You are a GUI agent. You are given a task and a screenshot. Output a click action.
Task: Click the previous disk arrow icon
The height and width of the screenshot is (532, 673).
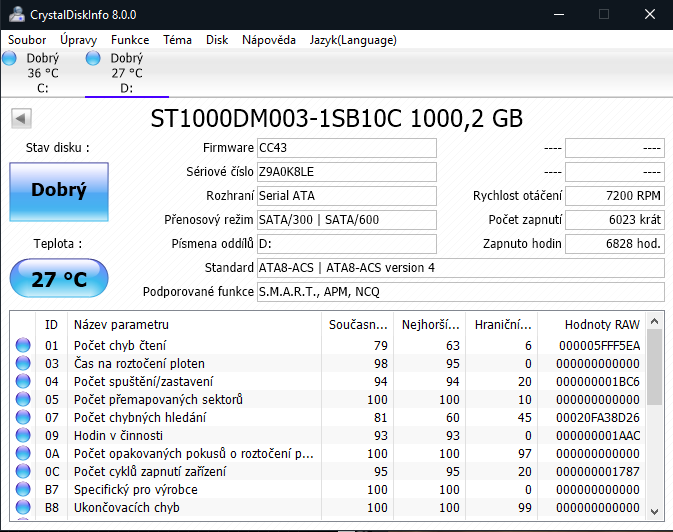(x=20, y=119)
